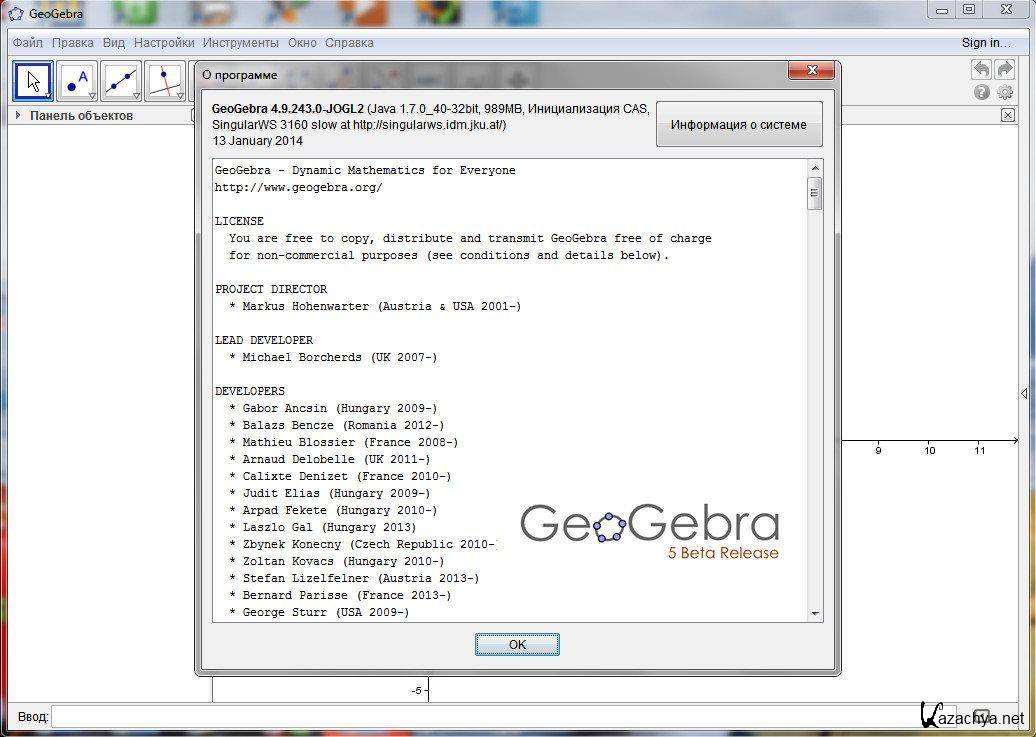Select the New Point tool
This screenshot has width=1036, height=737.
tap(76, 81)
